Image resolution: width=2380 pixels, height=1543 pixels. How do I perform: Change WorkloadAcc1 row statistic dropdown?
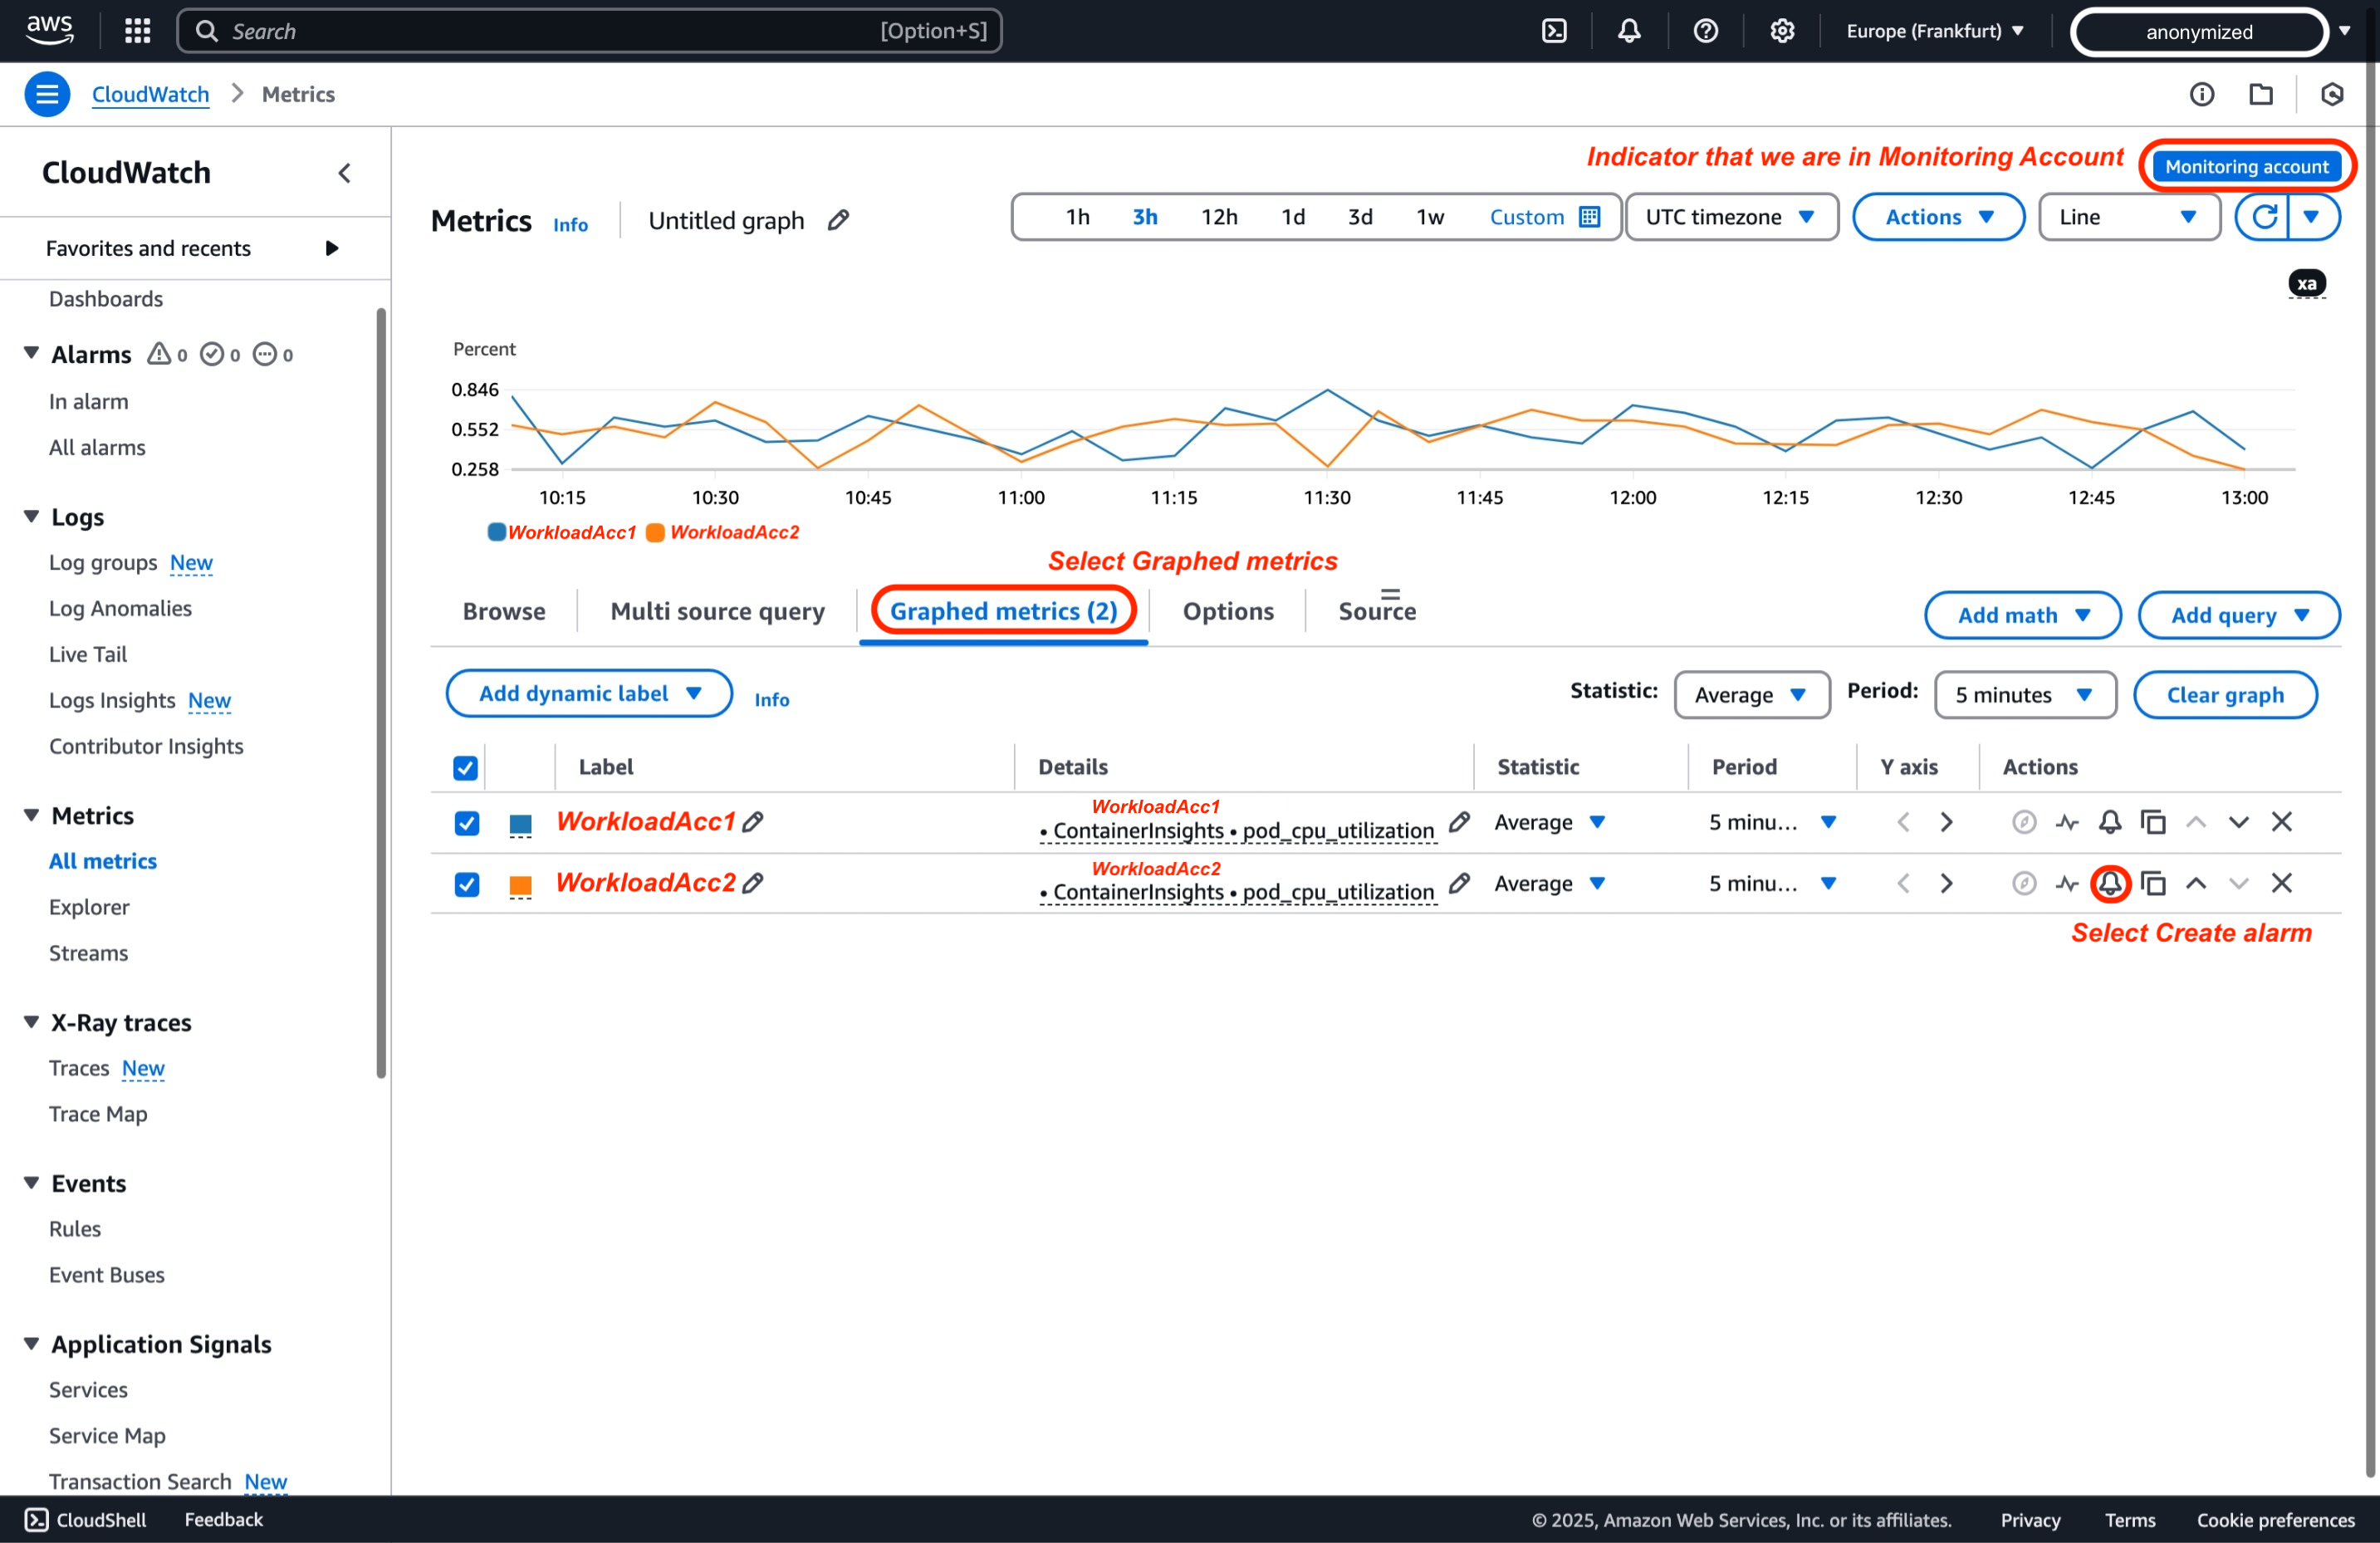1550,822
